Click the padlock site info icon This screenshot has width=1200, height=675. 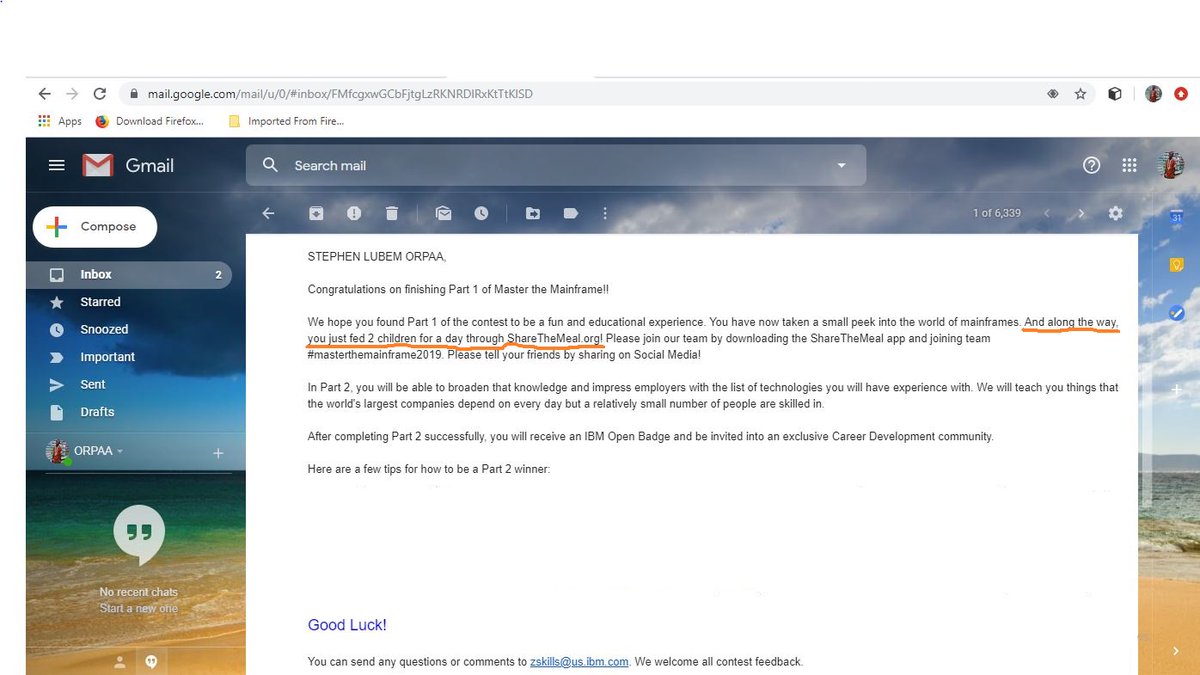tap(134, 94)
